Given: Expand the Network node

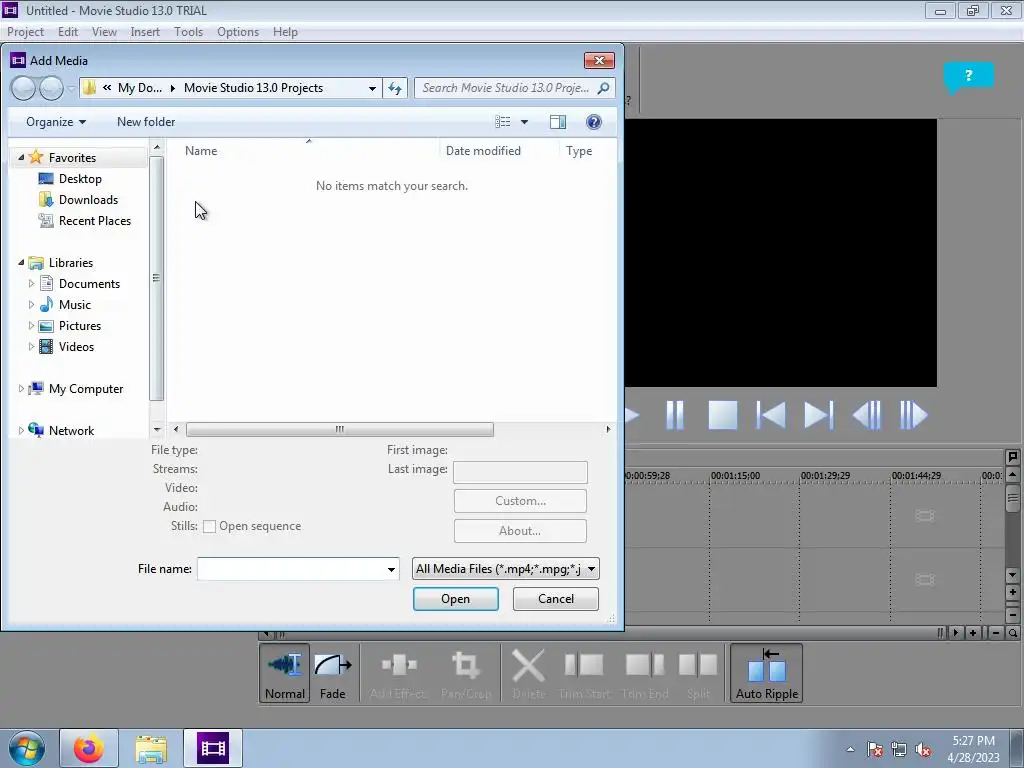Looking at the screenshot, I should (x=21, y=430).
